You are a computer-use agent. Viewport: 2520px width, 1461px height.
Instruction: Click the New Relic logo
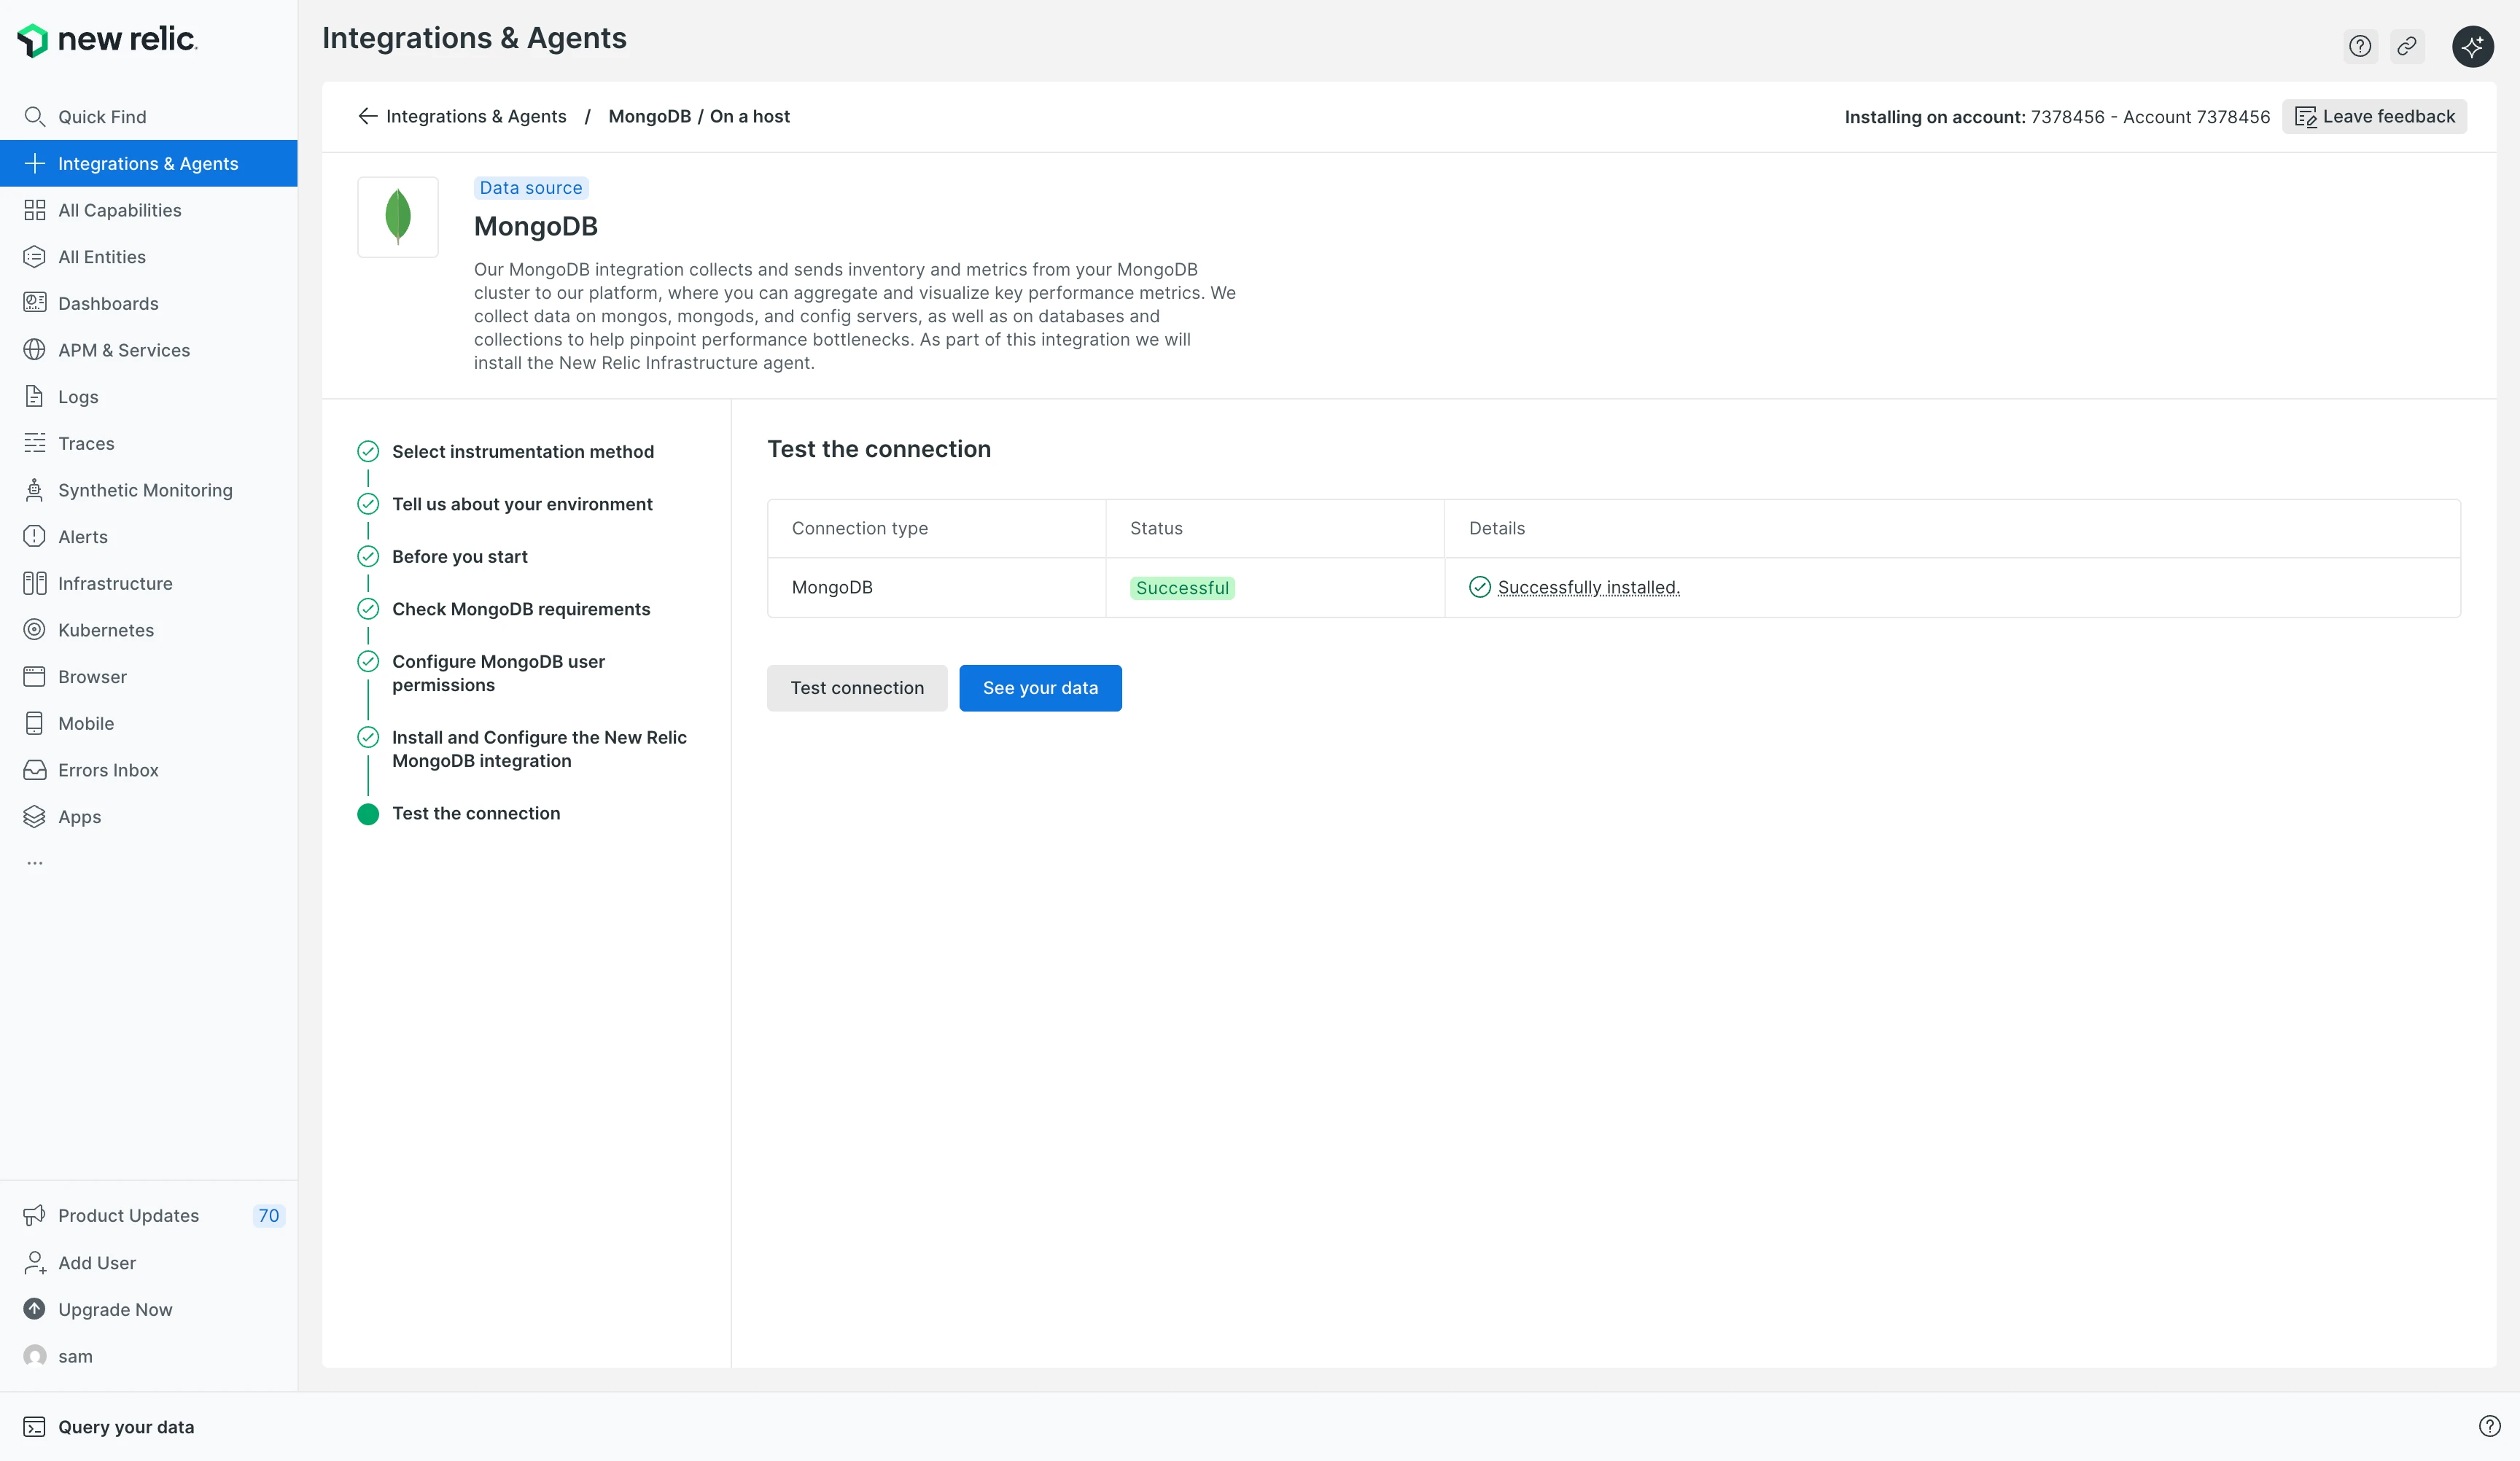pos(107,40)
